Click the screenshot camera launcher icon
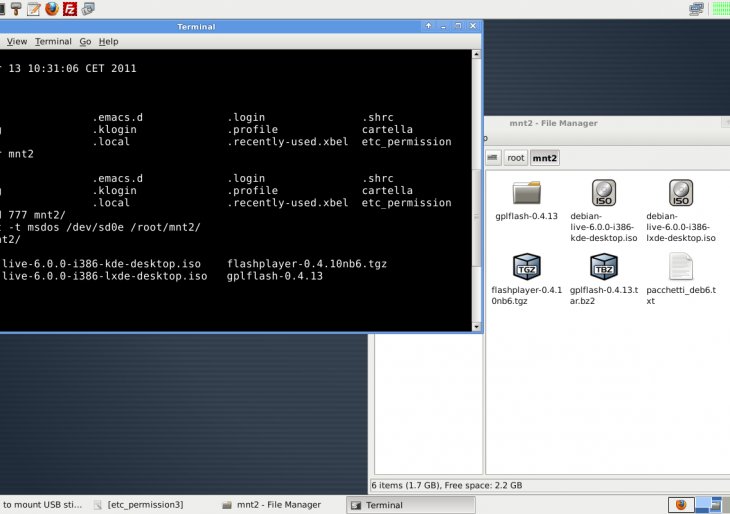This screenshot has width=730, height=514. [x=88, y=8]
